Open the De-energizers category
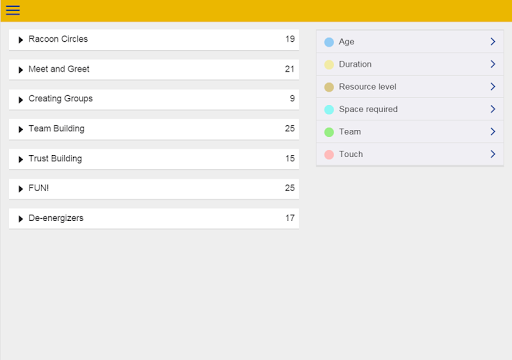512x360 pixels. pyautogui.click(x=154, y=219)
